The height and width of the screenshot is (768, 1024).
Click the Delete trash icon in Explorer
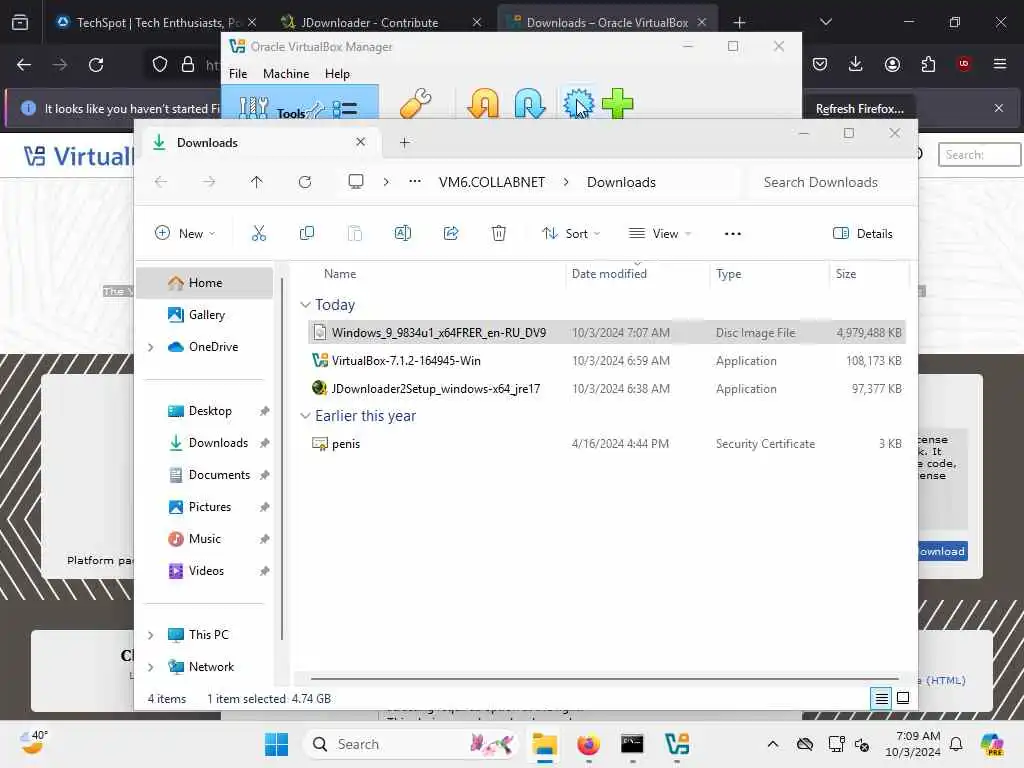[499, 233]
